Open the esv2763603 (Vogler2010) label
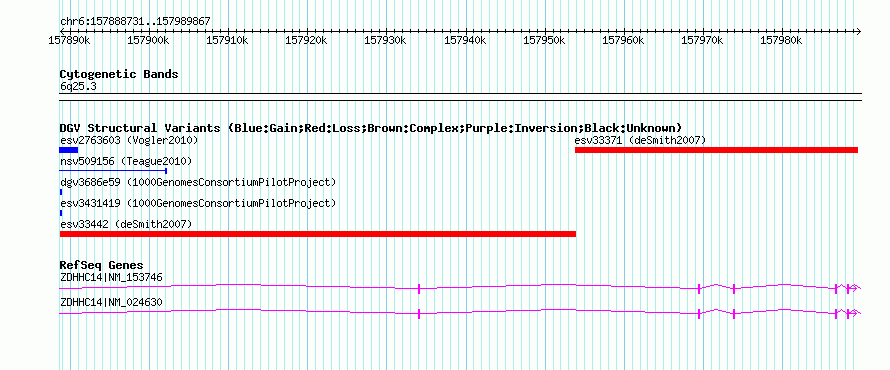This screenshot has width=890, height=370. coord(129,140)
